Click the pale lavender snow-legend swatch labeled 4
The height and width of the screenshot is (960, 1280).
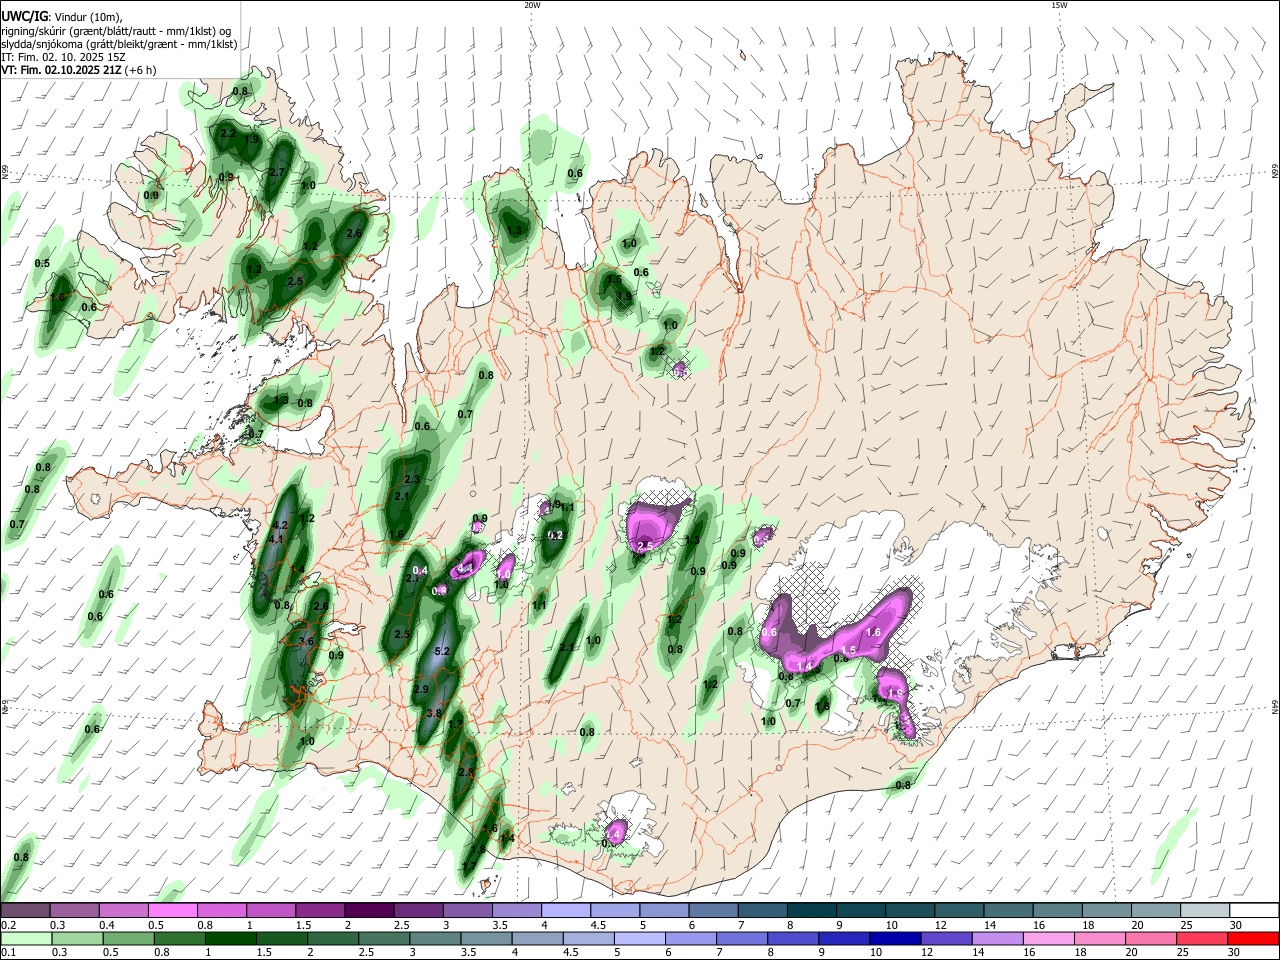(565, 911)
